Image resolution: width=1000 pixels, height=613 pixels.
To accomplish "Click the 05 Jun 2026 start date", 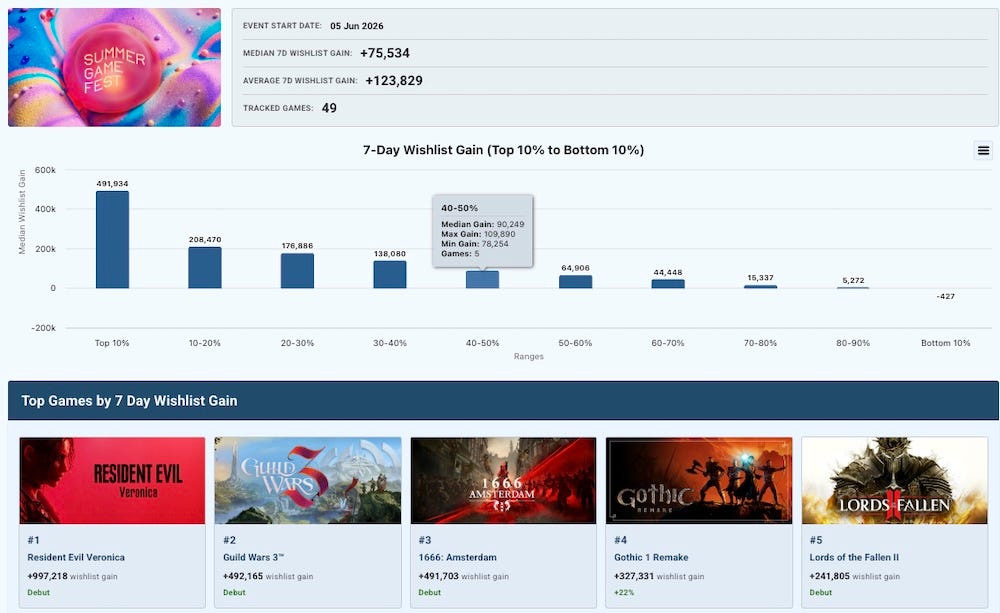I will [357, 26].
